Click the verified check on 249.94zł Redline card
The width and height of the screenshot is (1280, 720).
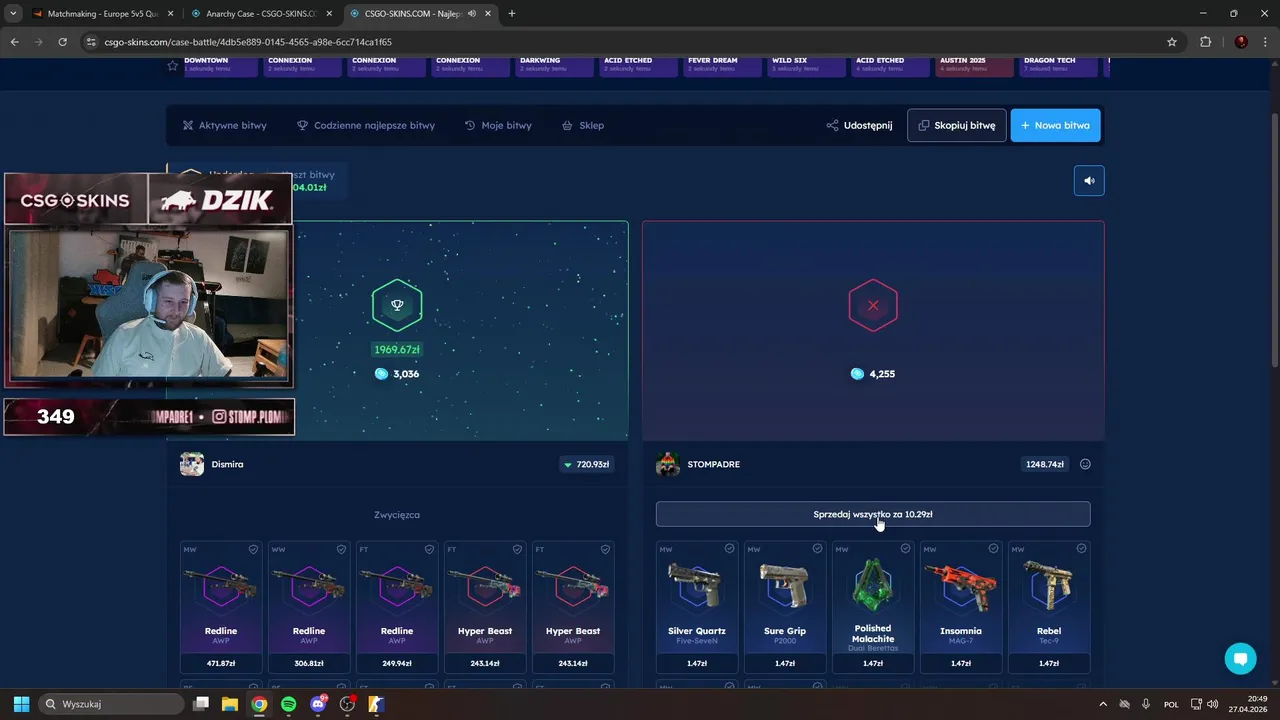[429, 549]
